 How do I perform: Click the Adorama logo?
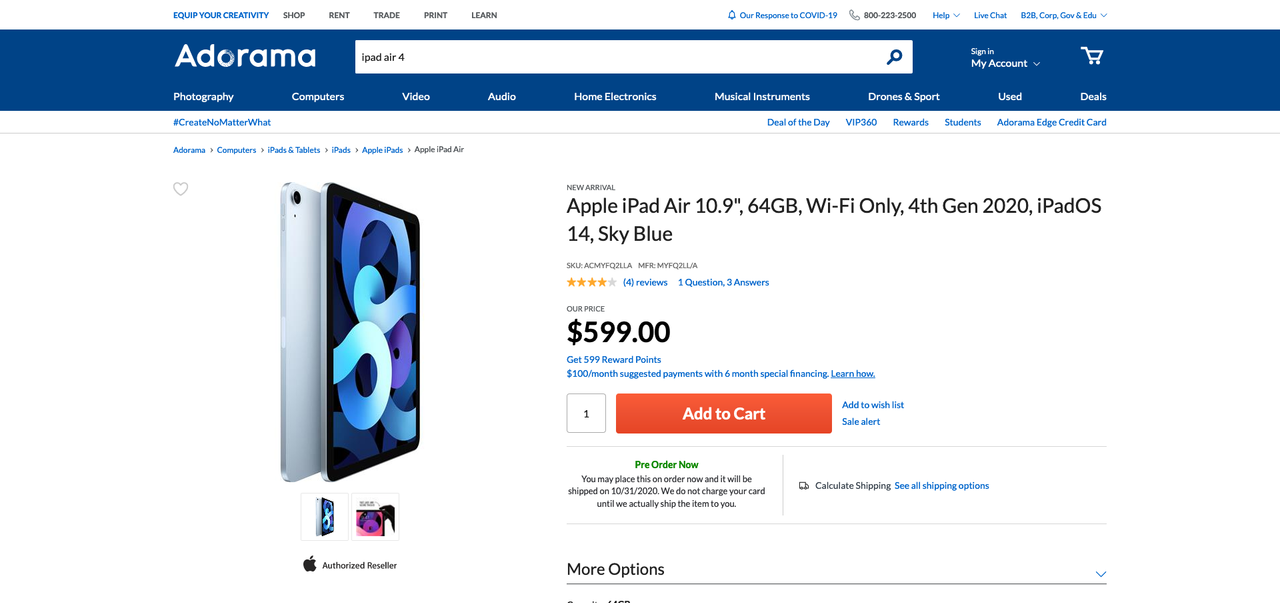(x=245, y=56)
